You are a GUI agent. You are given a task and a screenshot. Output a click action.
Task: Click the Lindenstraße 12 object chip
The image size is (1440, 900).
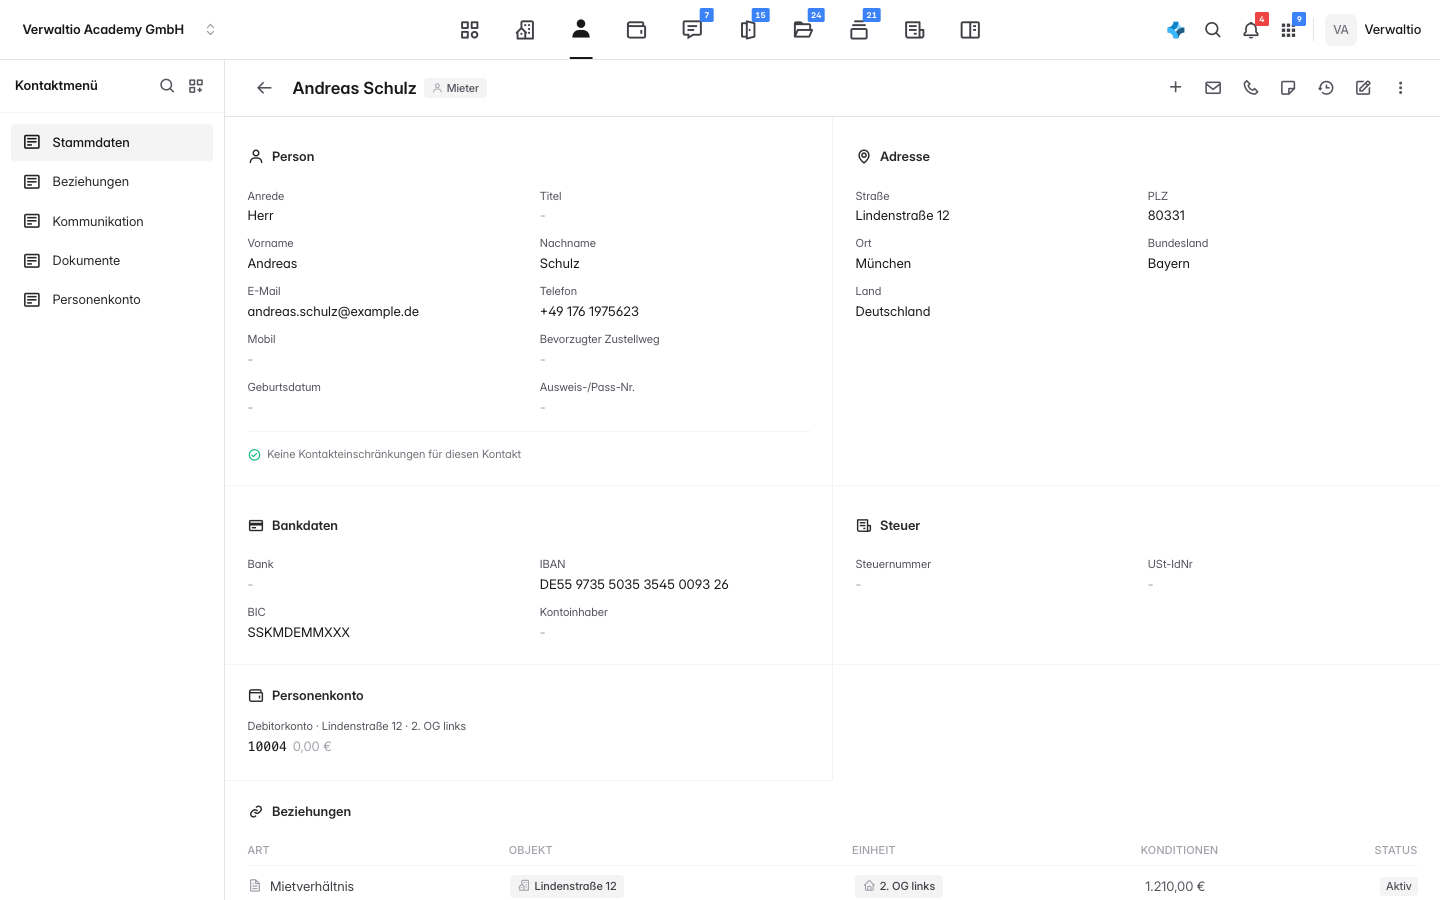[x=567, y=886]
